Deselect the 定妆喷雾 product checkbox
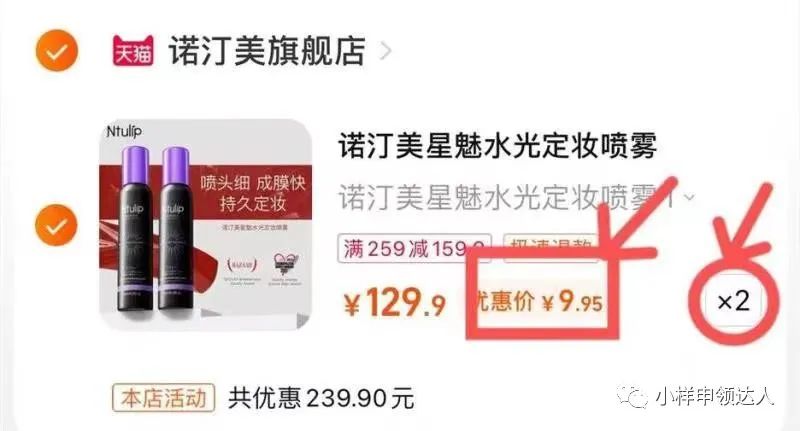 (56, 225)
